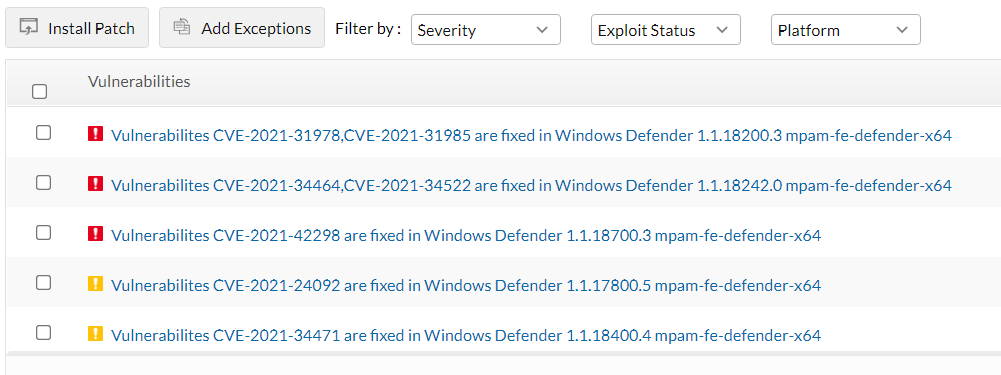The height and width of the screenshot is (375, 1001).
Task: Check the box for CVE-2021-42298 row
Action: tap(43, 233)
